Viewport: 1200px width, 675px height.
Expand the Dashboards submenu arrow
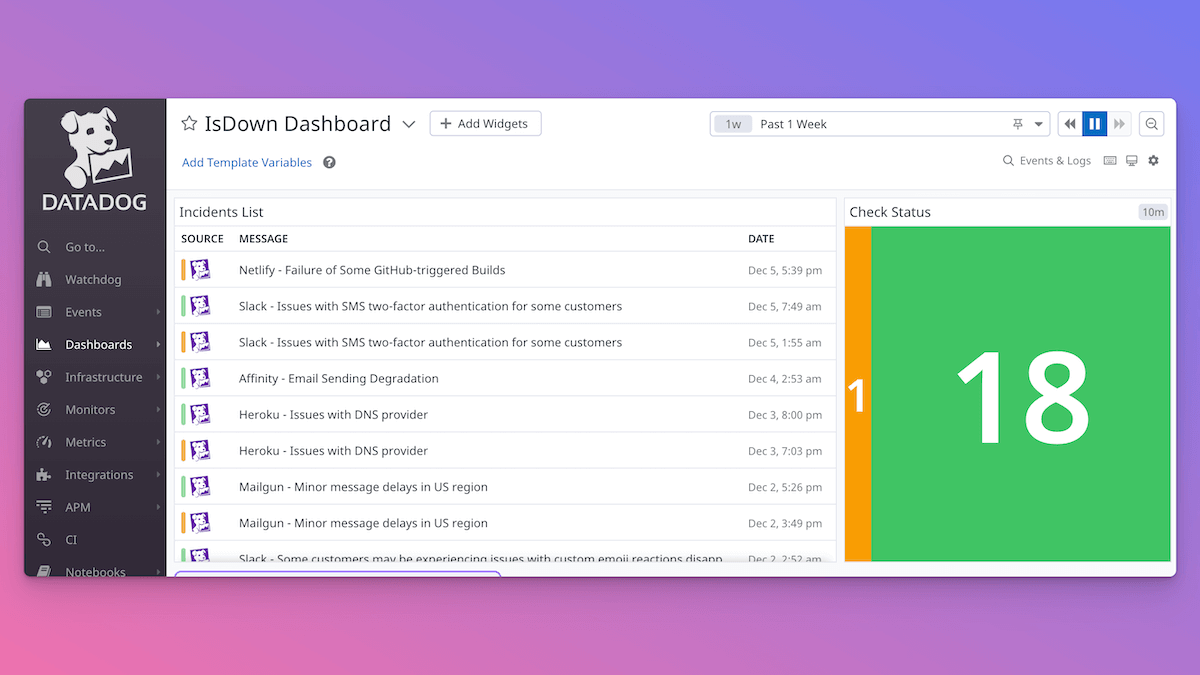(x=158, y=345)
